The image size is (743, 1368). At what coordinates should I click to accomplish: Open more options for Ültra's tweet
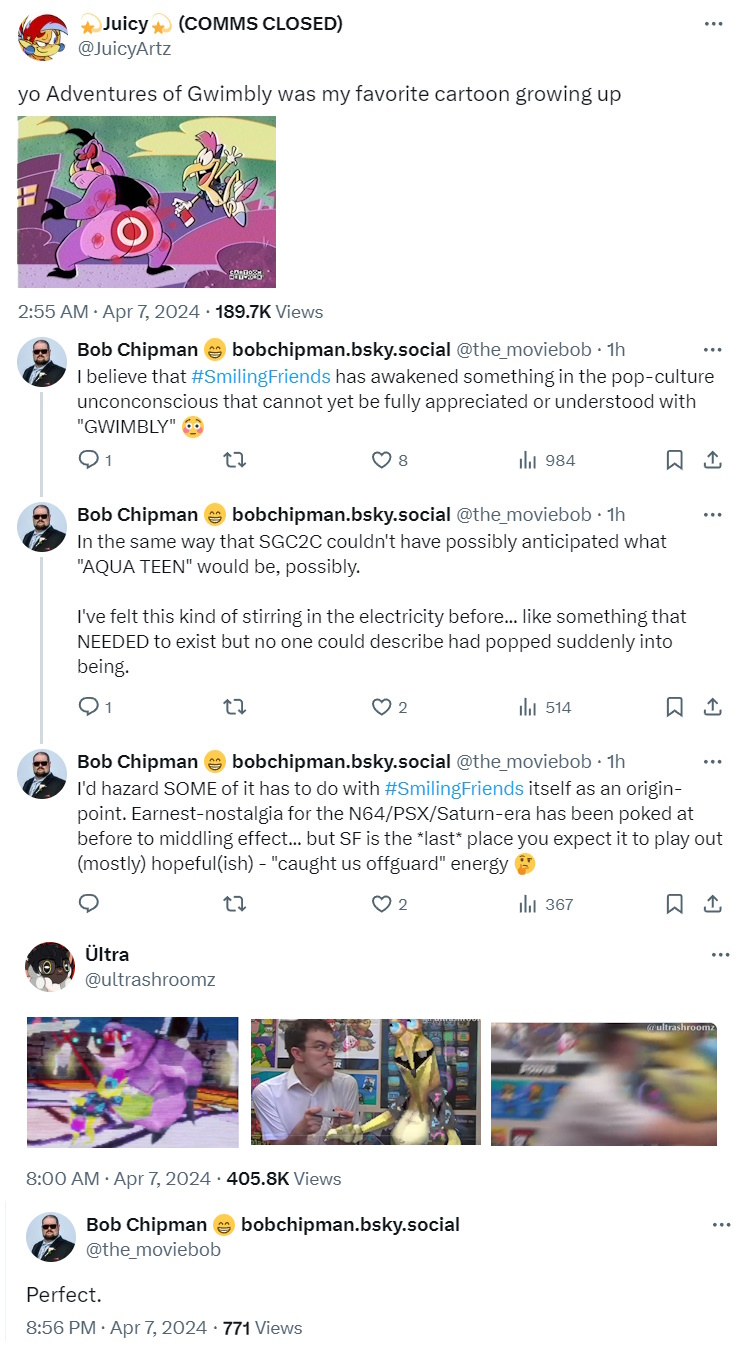tap(720, 955)
